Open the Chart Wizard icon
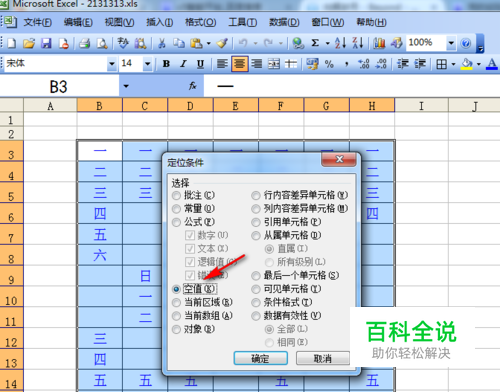This screenshot has width=500, height=392. (379, 43)
